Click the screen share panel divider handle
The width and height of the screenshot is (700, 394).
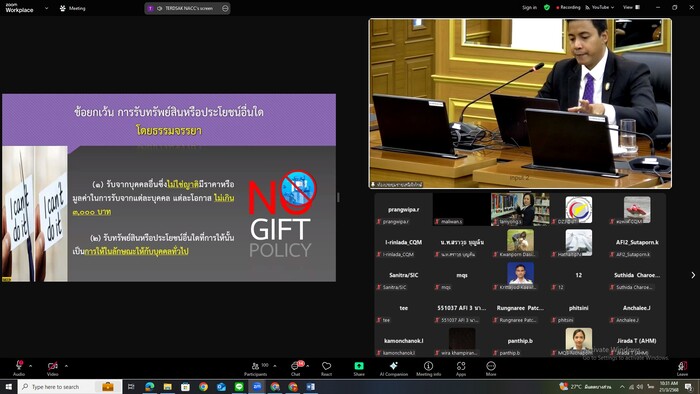[338, 197]
